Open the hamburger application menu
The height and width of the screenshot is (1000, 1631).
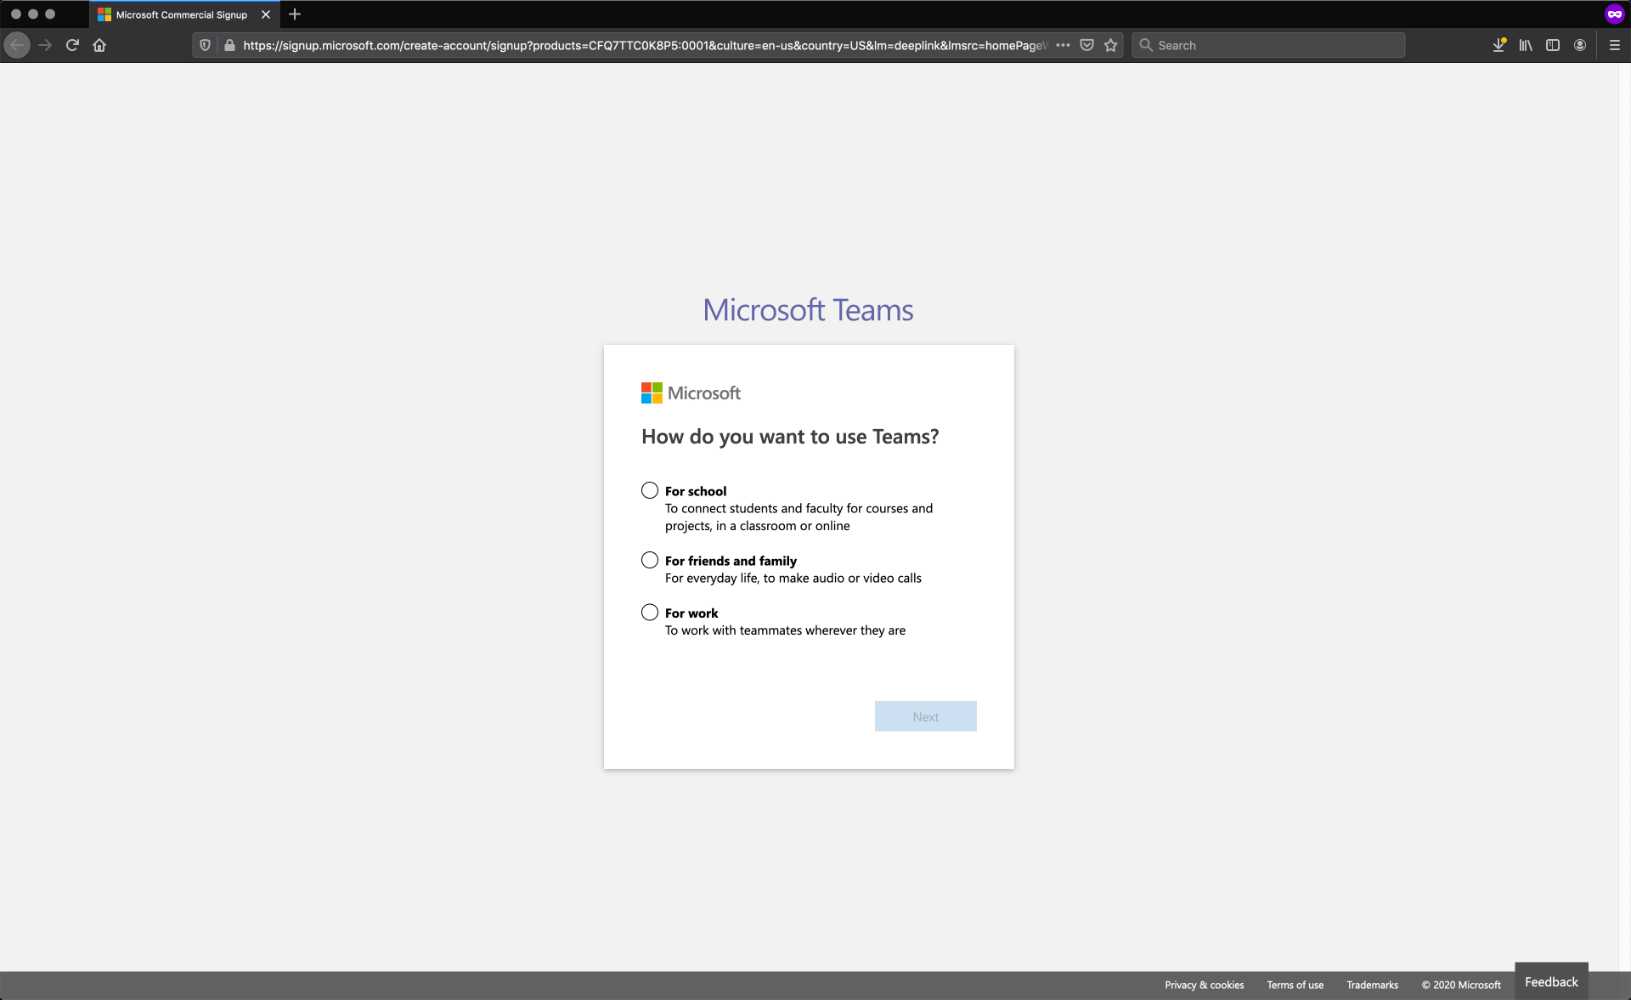(x=1614, y=45)
